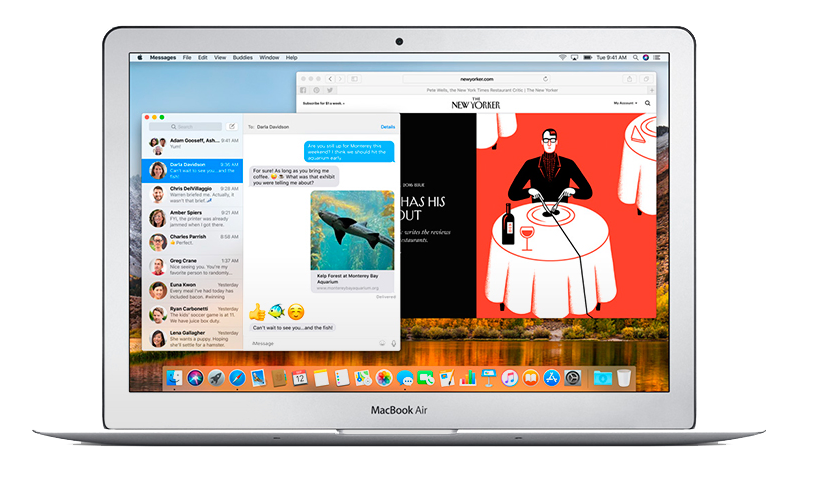Click the shark kelp forest photo in chat
The height and width of the screenshot is (482, 828).
352,230
